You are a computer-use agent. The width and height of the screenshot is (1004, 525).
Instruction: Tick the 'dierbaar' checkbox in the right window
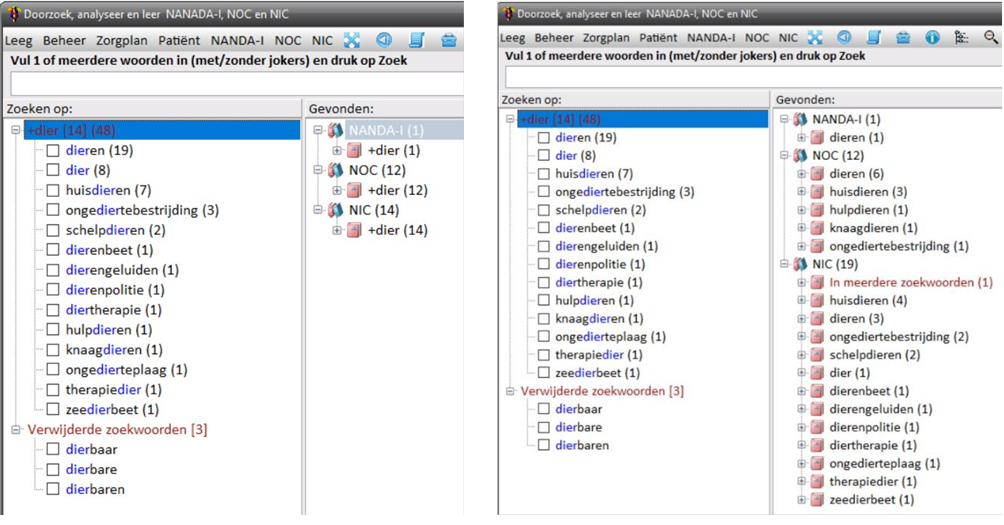coord(544,409)
